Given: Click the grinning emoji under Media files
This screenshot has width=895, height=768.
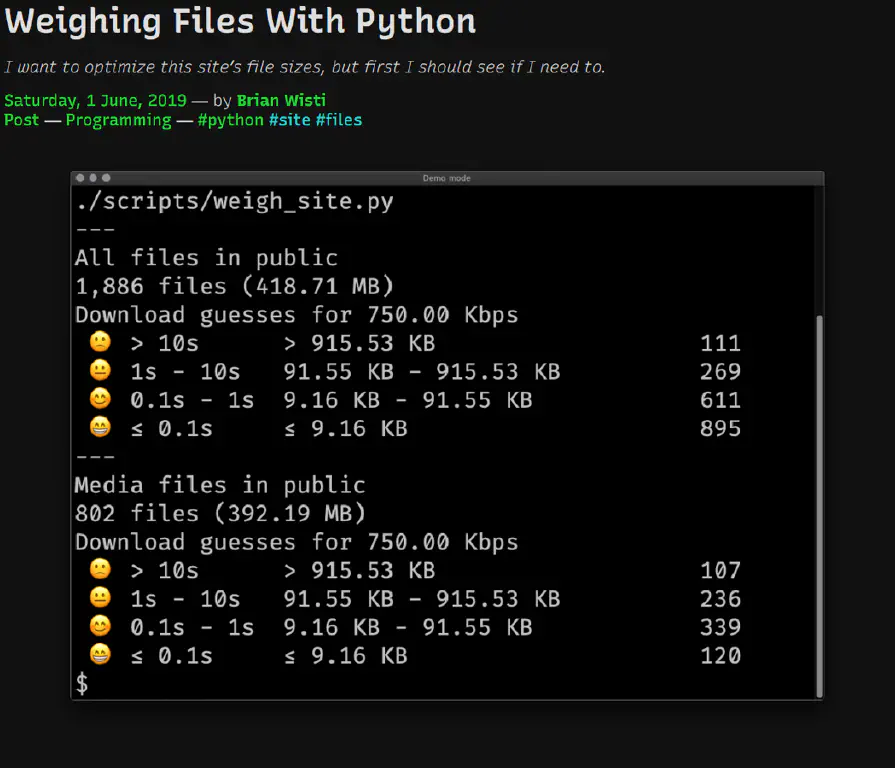Looking at the screenshot, I should 100,656.
